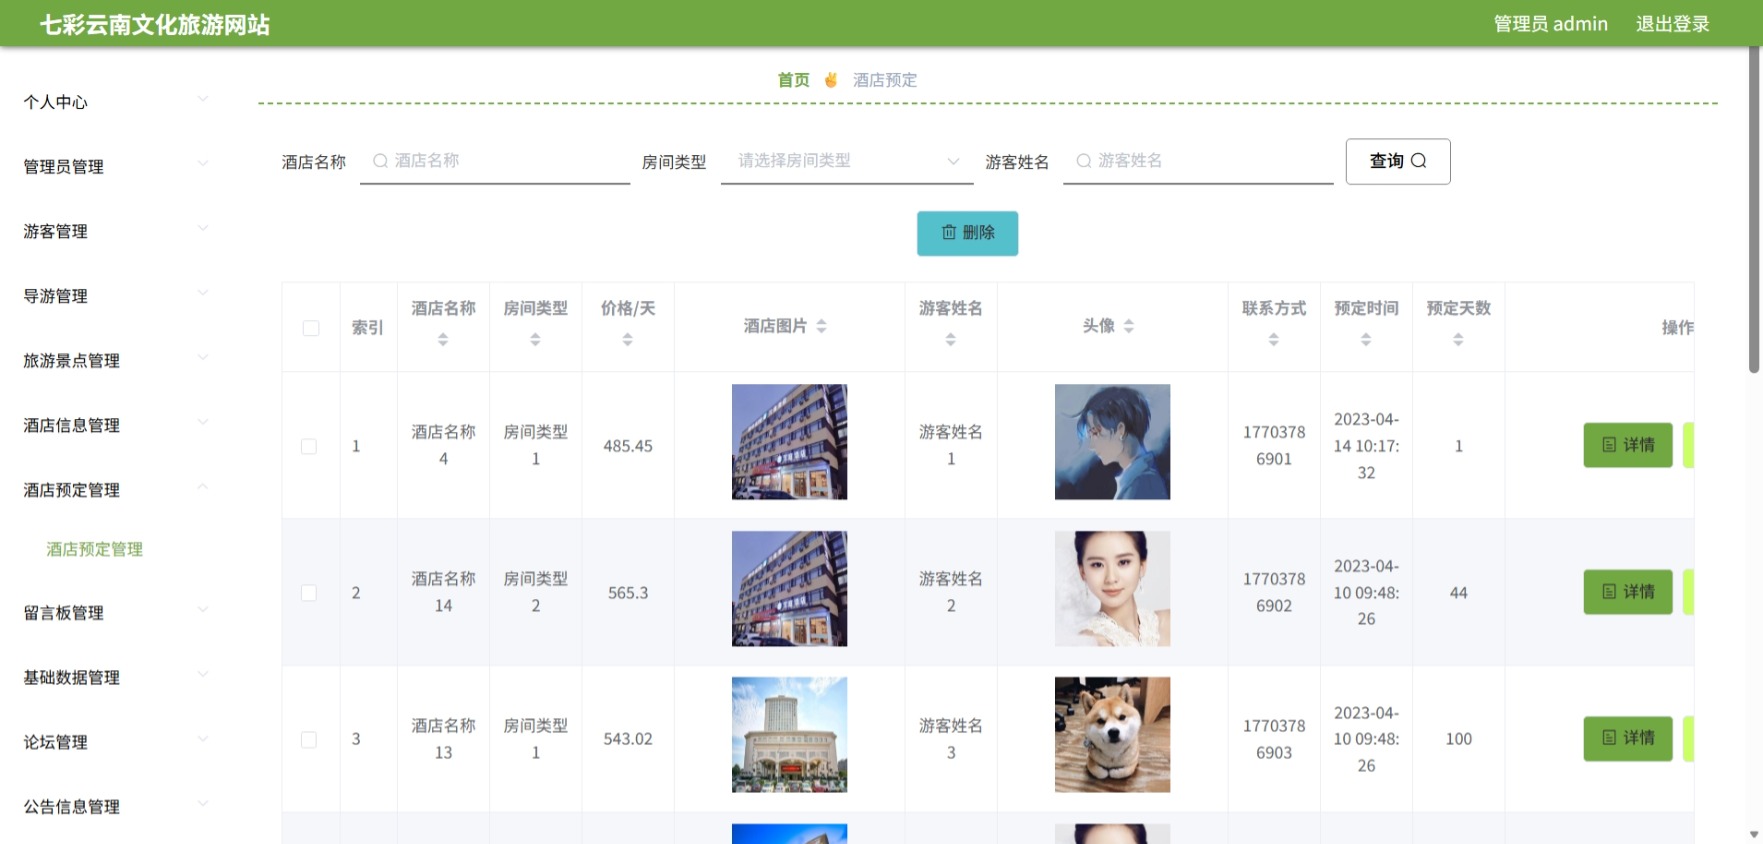1763x844 pixels.
Task: Expand 管理员管理 sidebar menu
Action: pyautogui.click(x=116, y=166)
